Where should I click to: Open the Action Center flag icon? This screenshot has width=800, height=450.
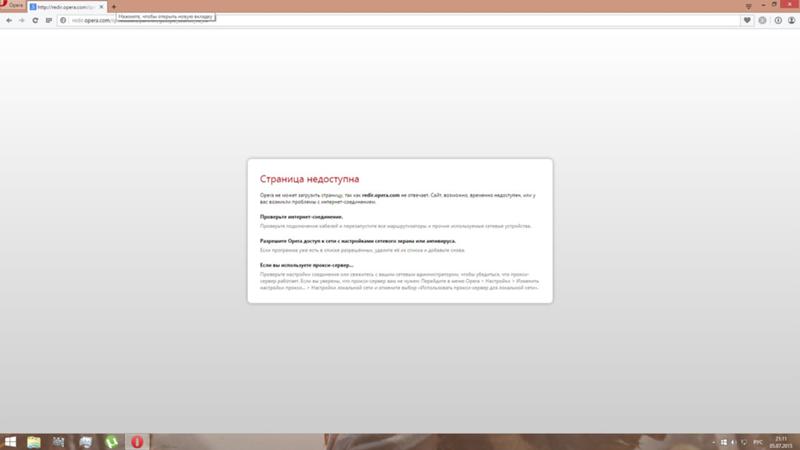(723, 442)
